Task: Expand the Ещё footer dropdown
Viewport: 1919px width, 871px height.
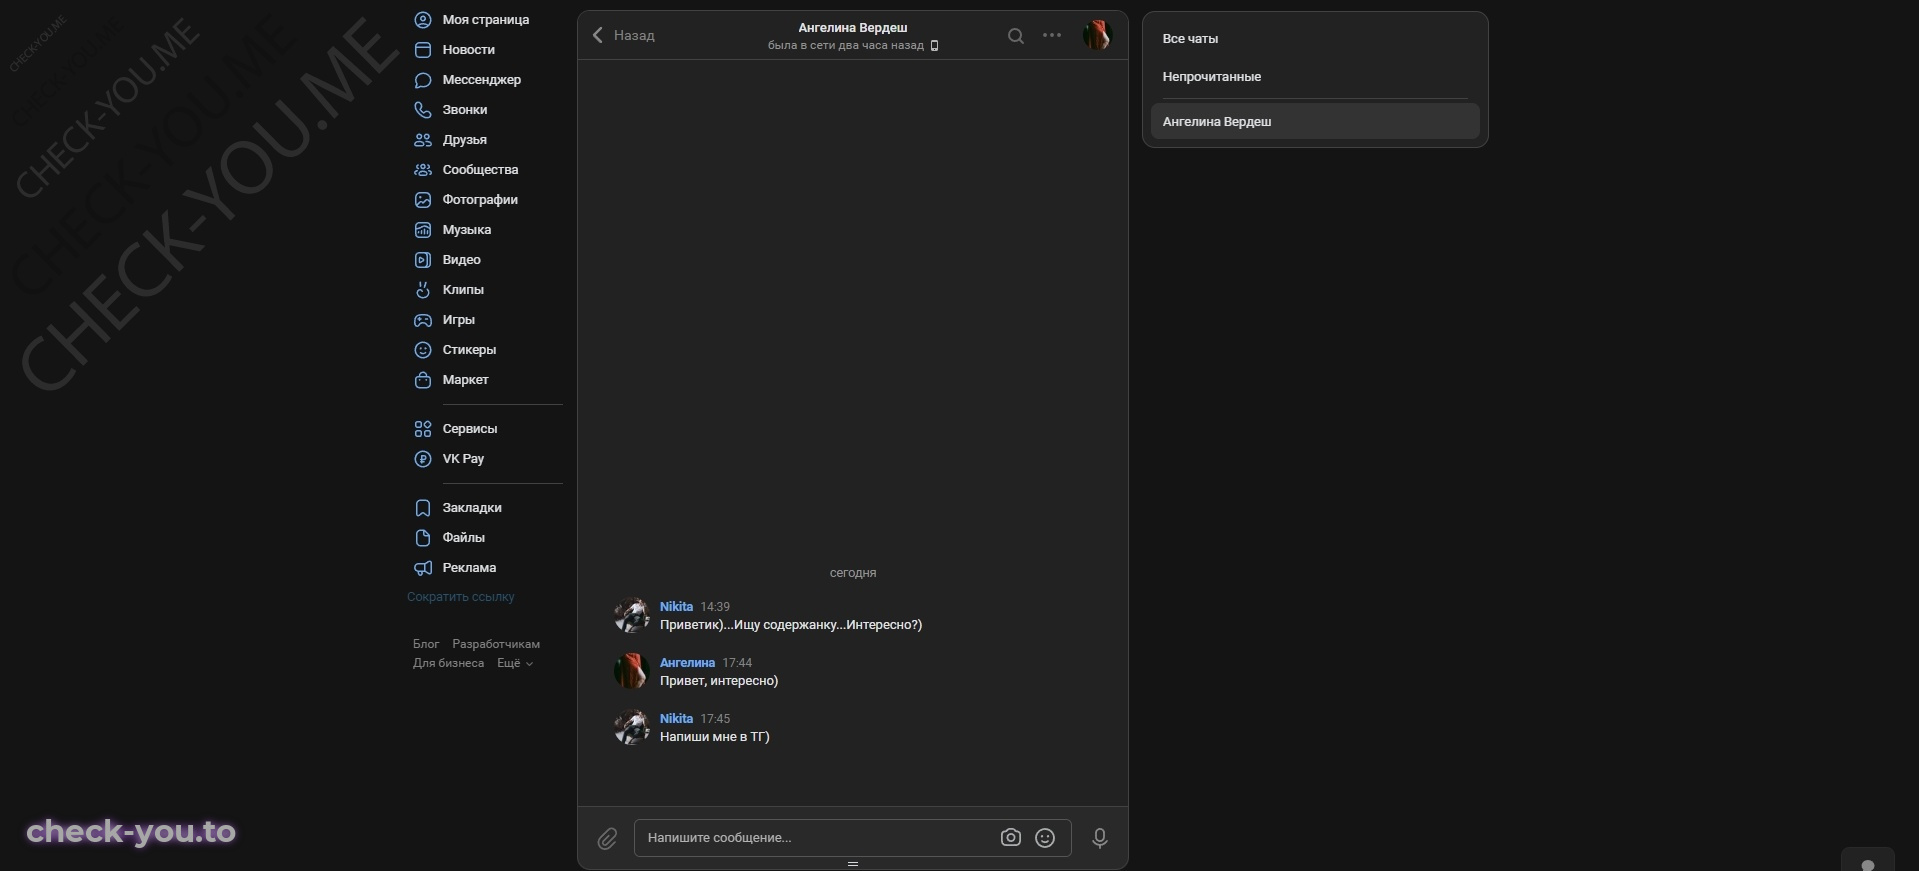Action: [515, 663]
